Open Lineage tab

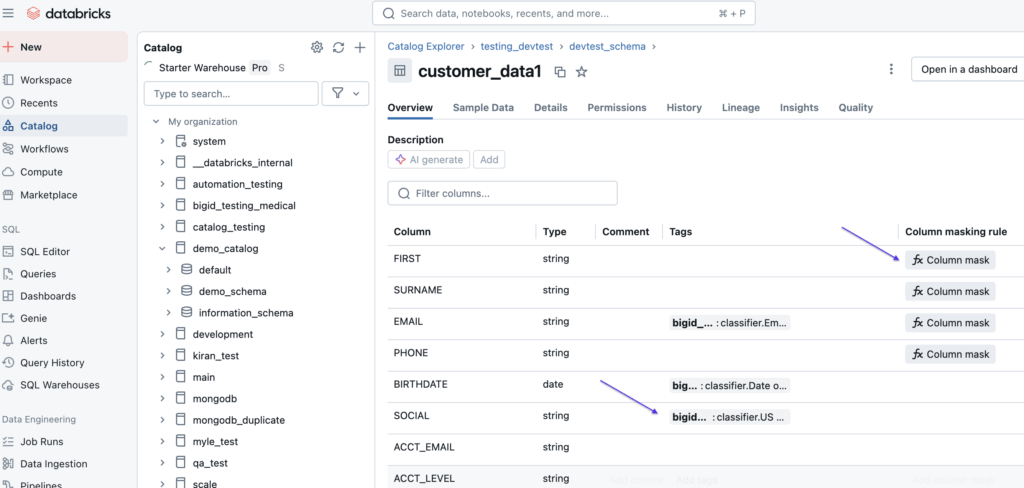[x=741, y=108]
